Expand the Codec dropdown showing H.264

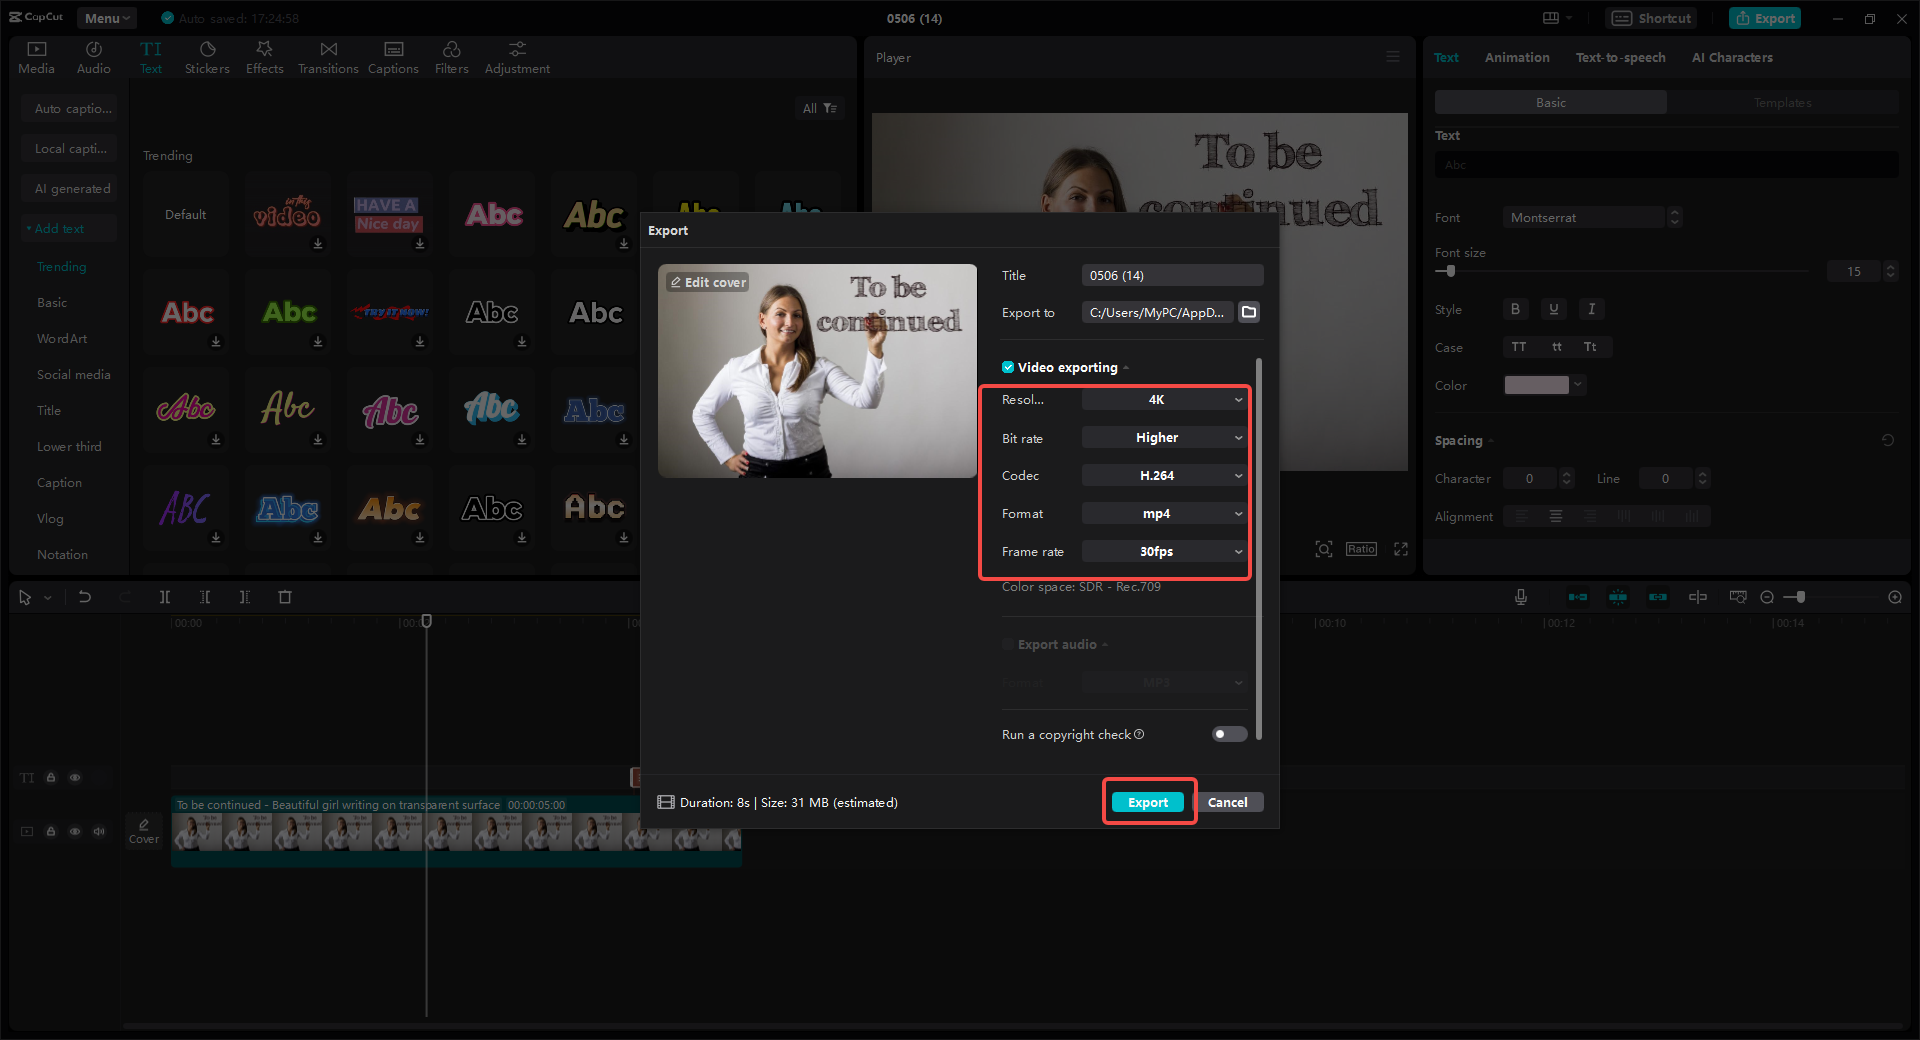[1163, 475]
